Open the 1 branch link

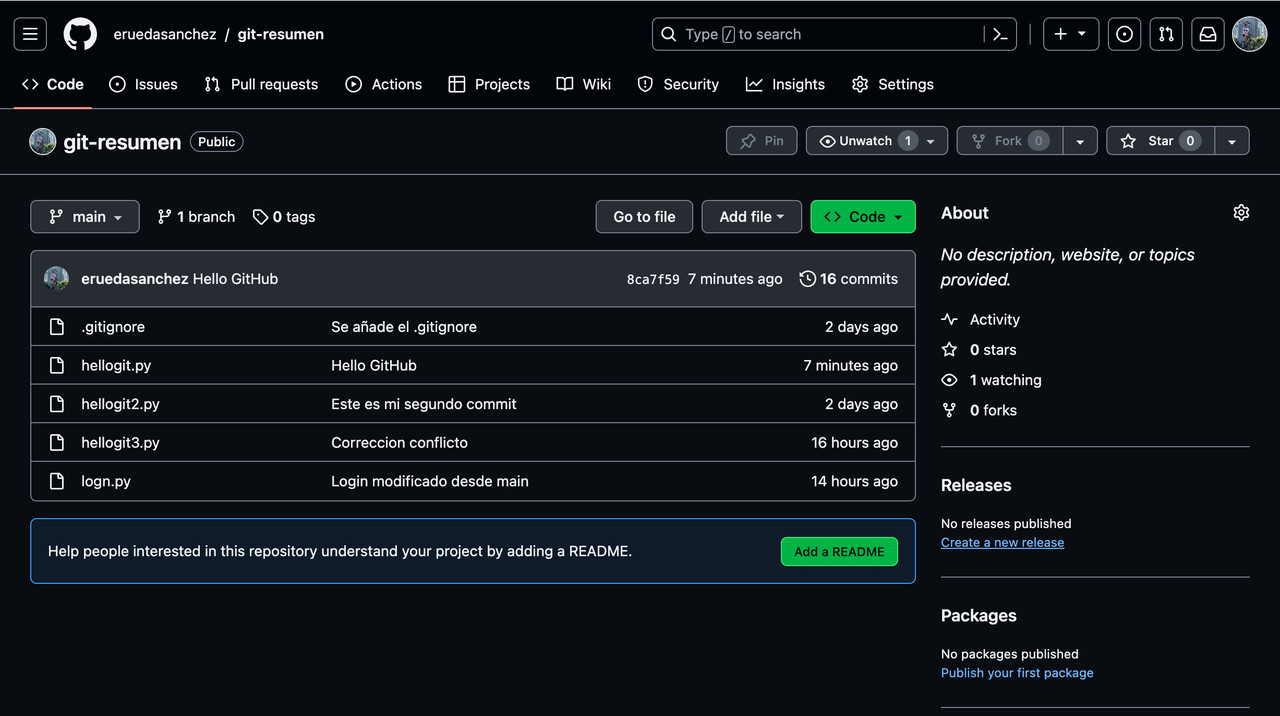(x=196, y=217)
